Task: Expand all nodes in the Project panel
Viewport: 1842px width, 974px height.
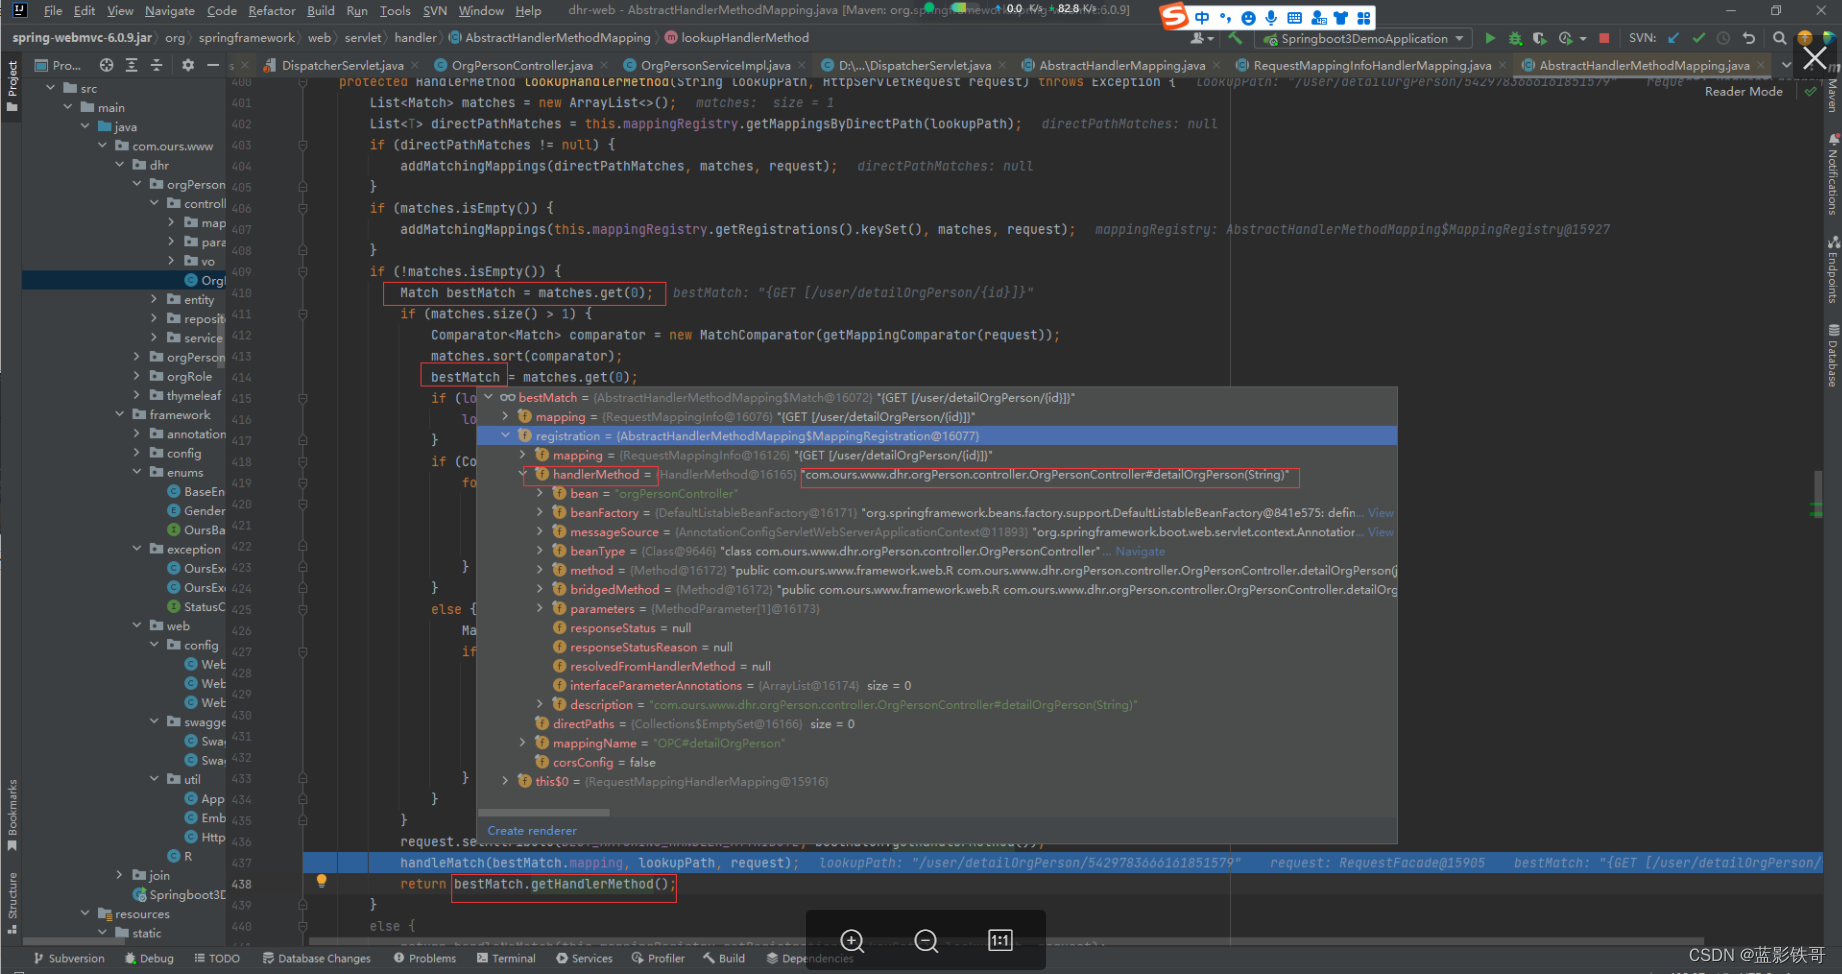Action: point(131,65)
